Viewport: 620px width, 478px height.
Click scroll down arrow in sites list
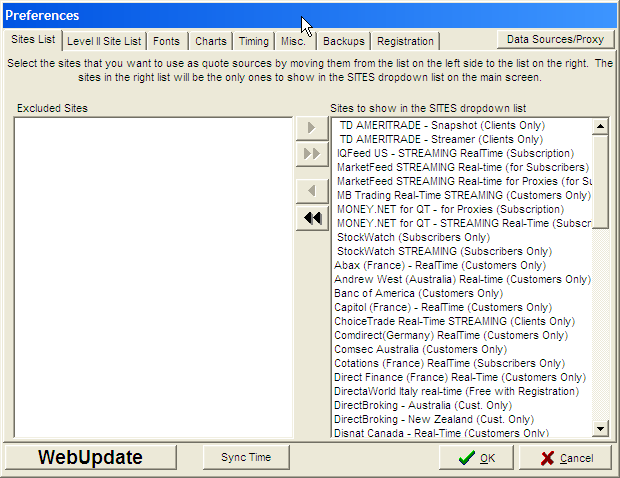tap(600, 428)
